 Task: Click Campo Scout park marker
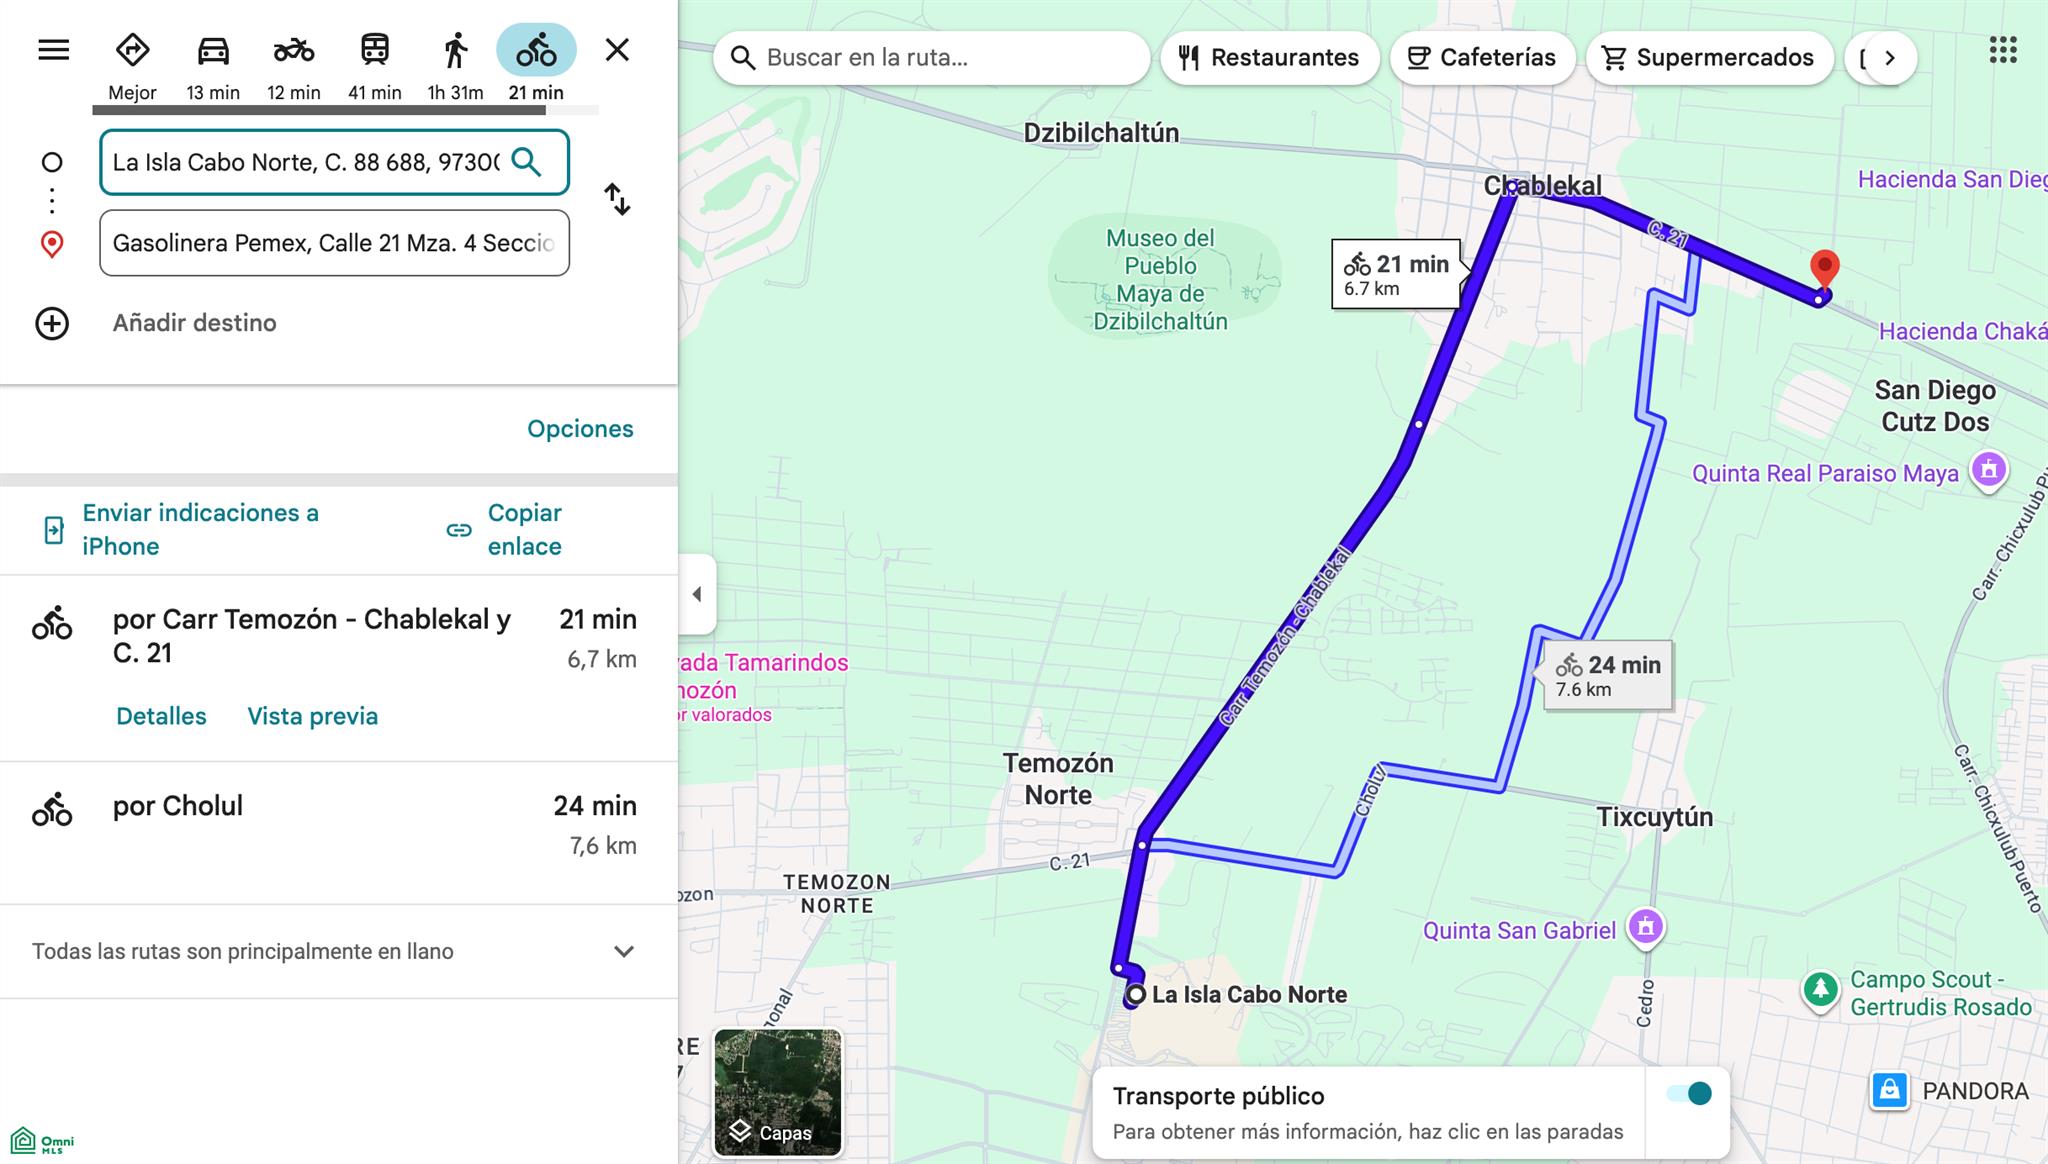1821,991
